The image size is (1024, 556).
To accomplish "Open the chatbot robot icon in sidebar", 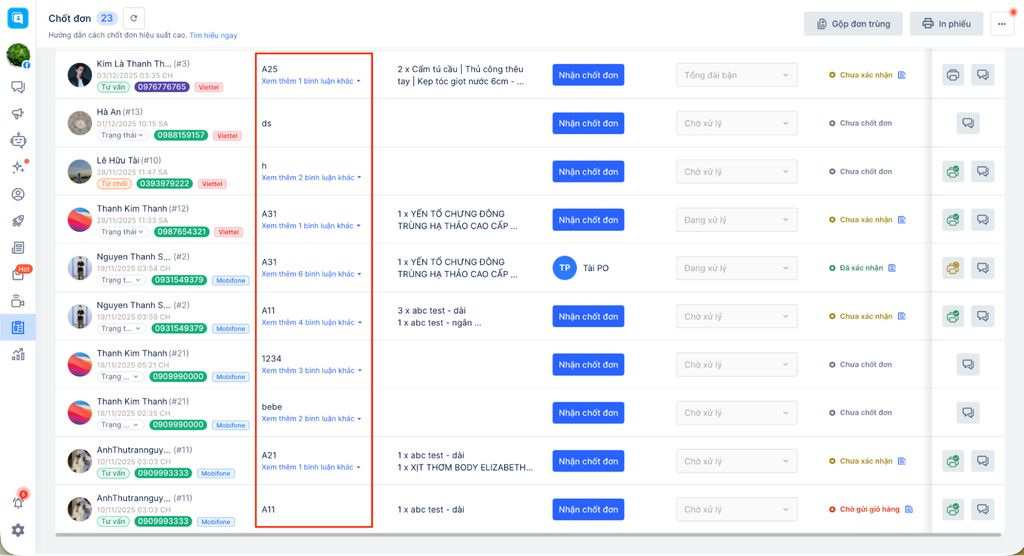I will (18, 141).
